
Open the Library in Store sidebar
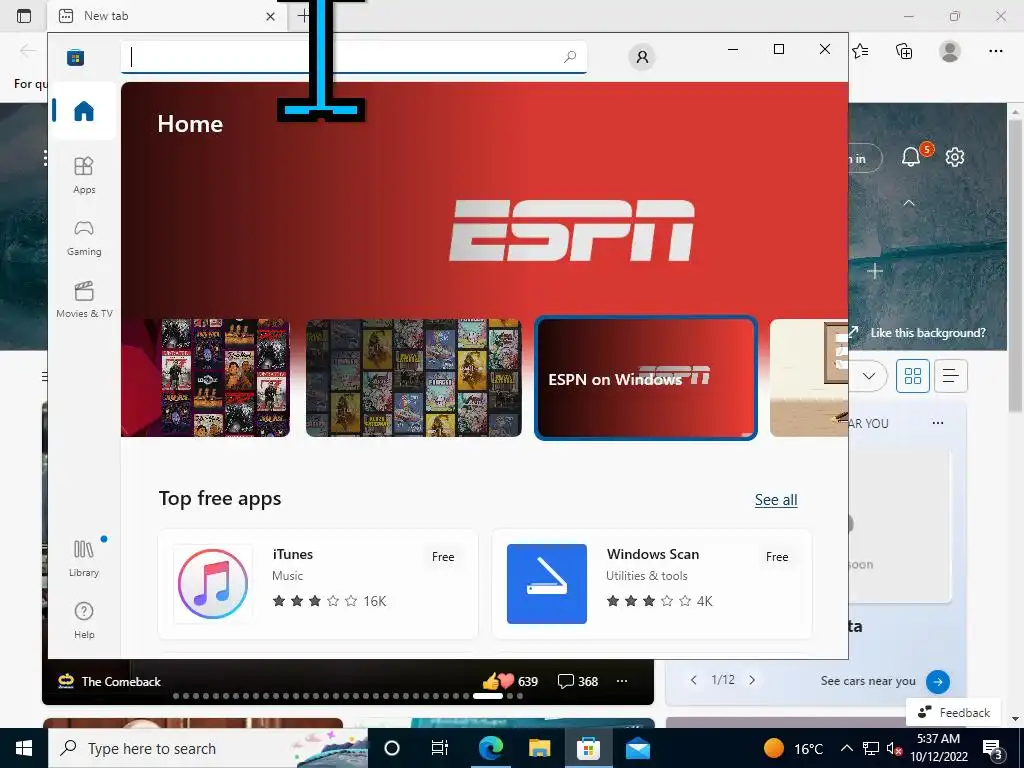click(x=84, y=558)
